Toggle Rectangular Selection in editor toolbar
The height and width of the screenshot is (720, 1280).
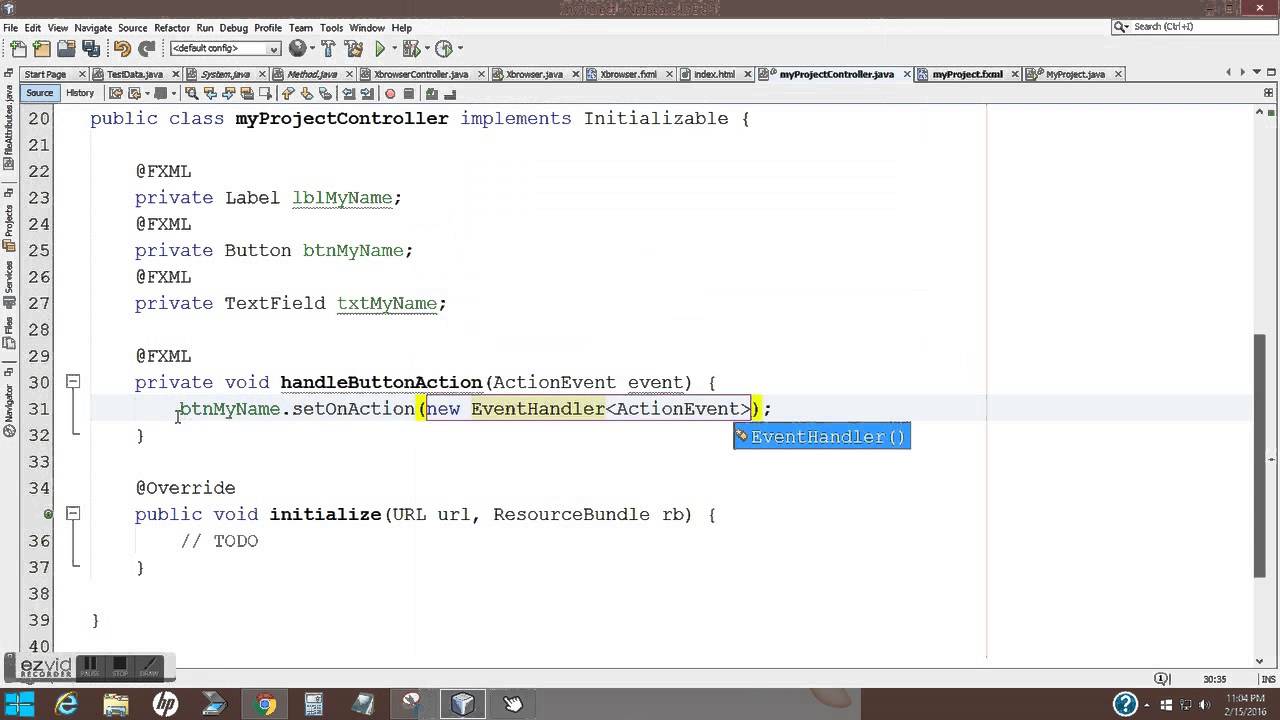tap(265, 93)
